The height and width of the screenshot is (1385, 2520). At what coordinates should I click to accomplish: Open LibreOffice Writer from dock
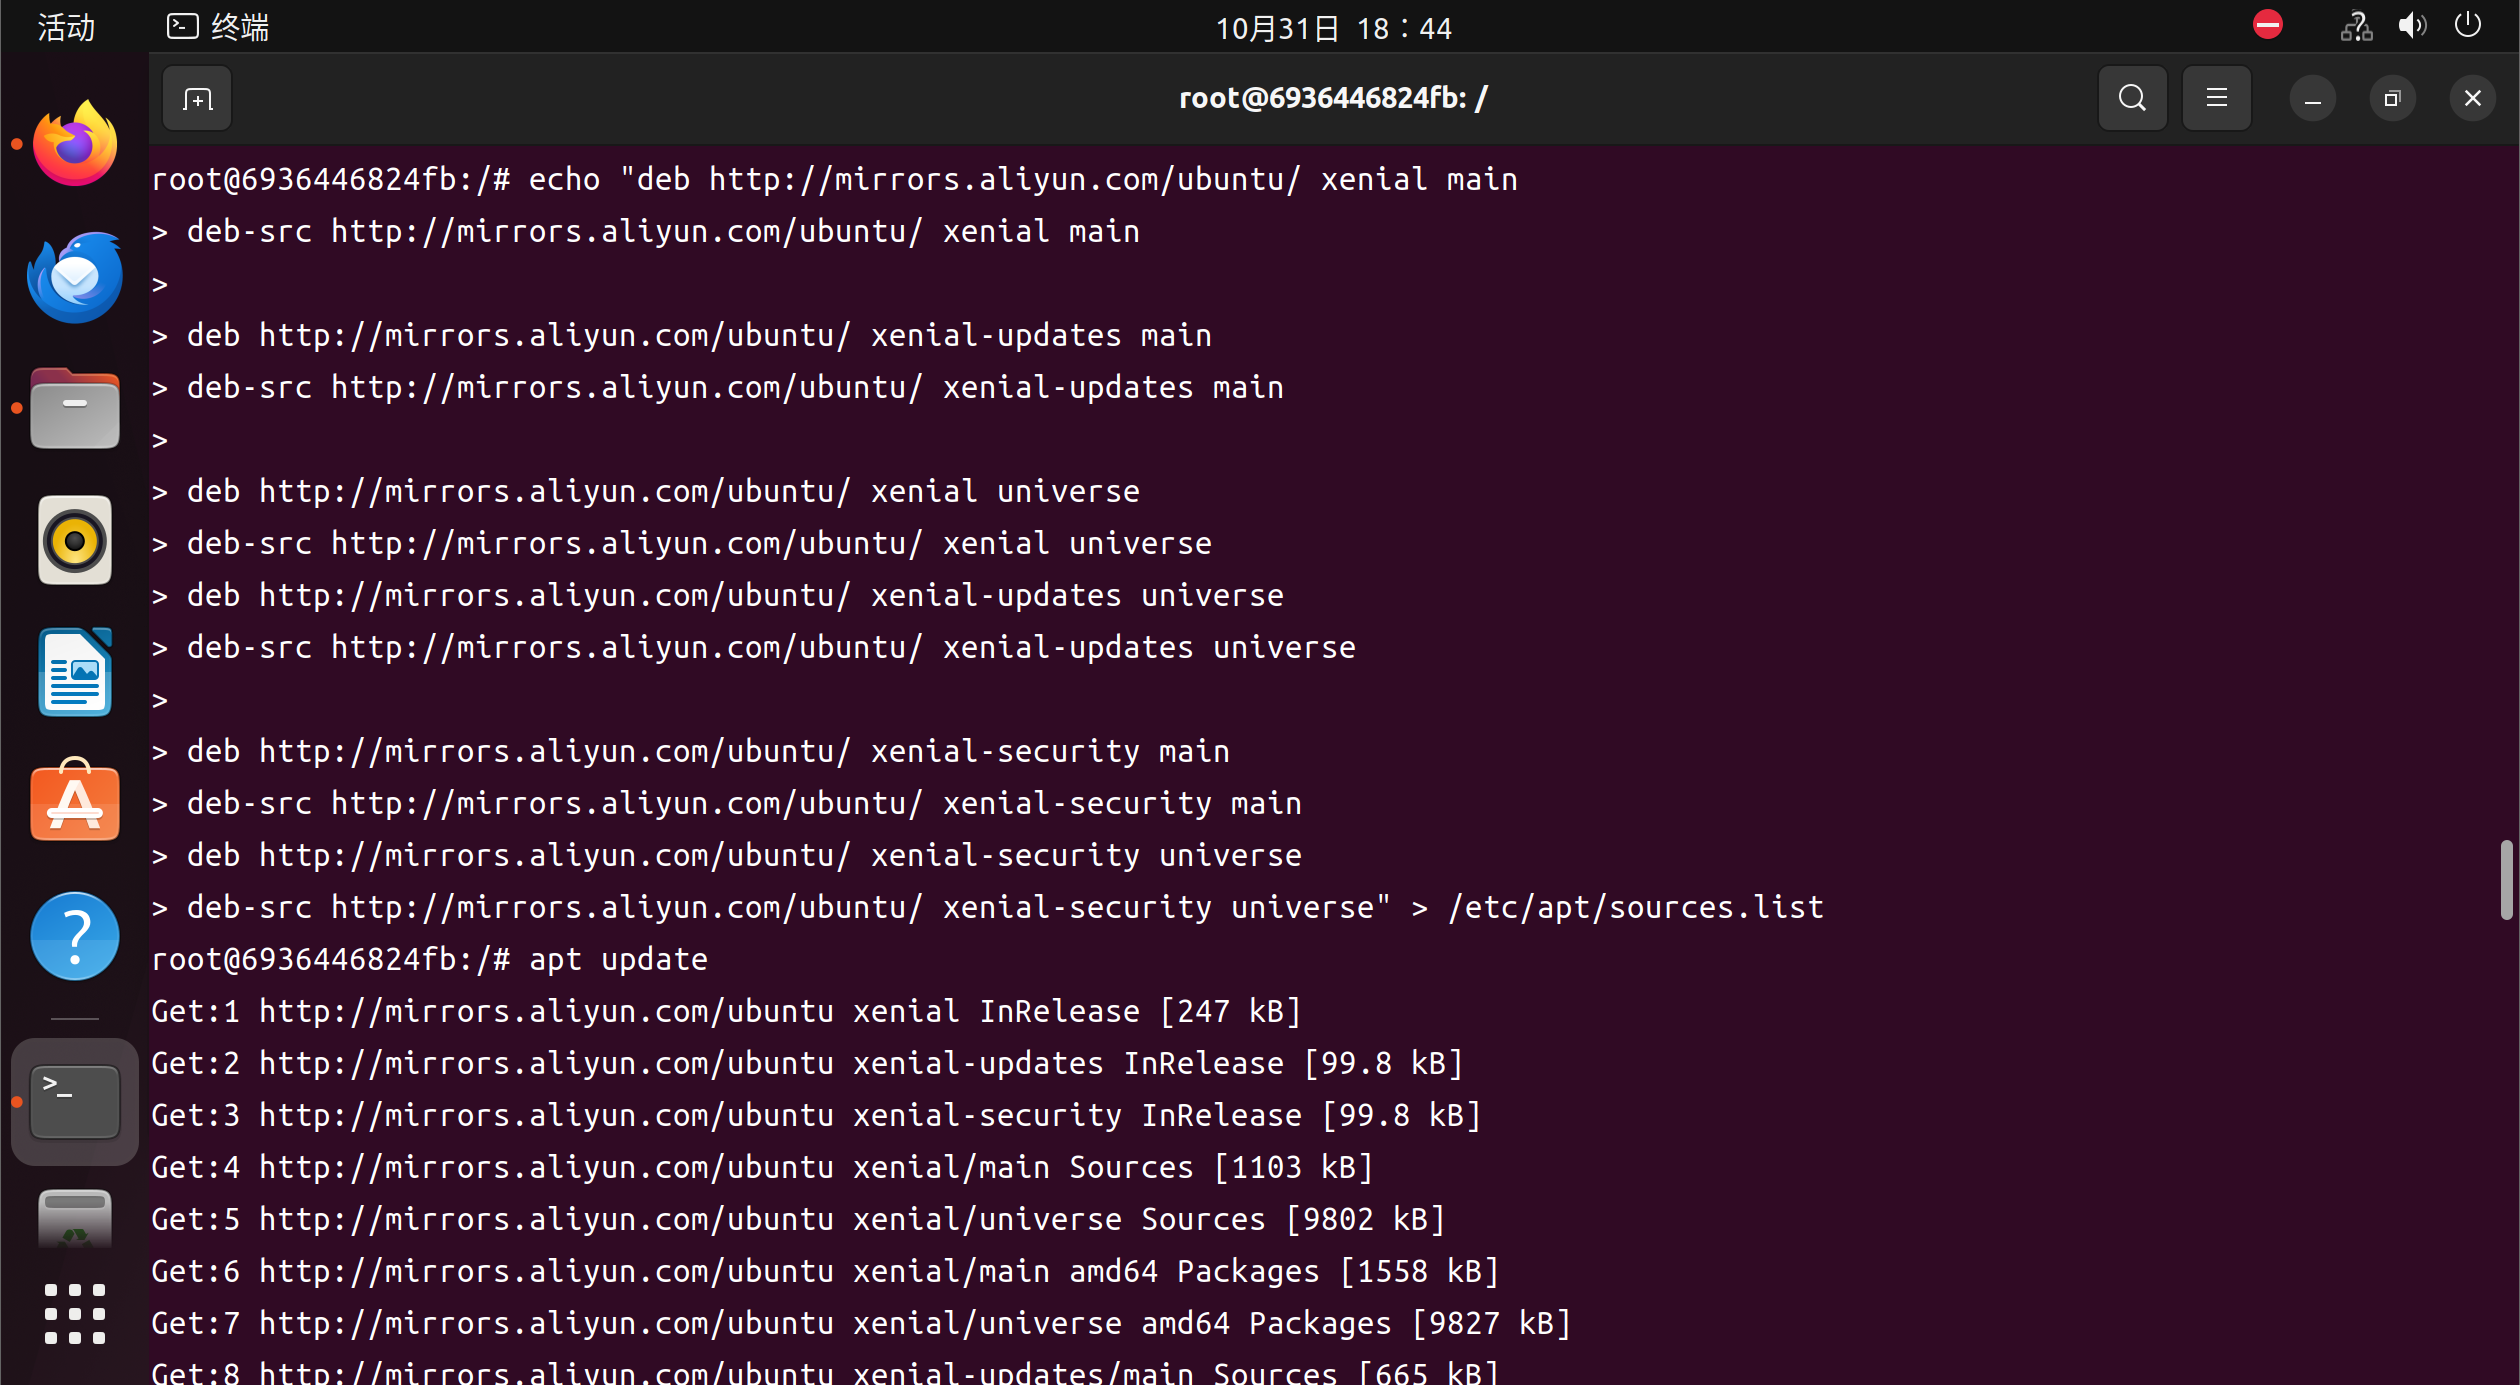(x=75, y=673)
